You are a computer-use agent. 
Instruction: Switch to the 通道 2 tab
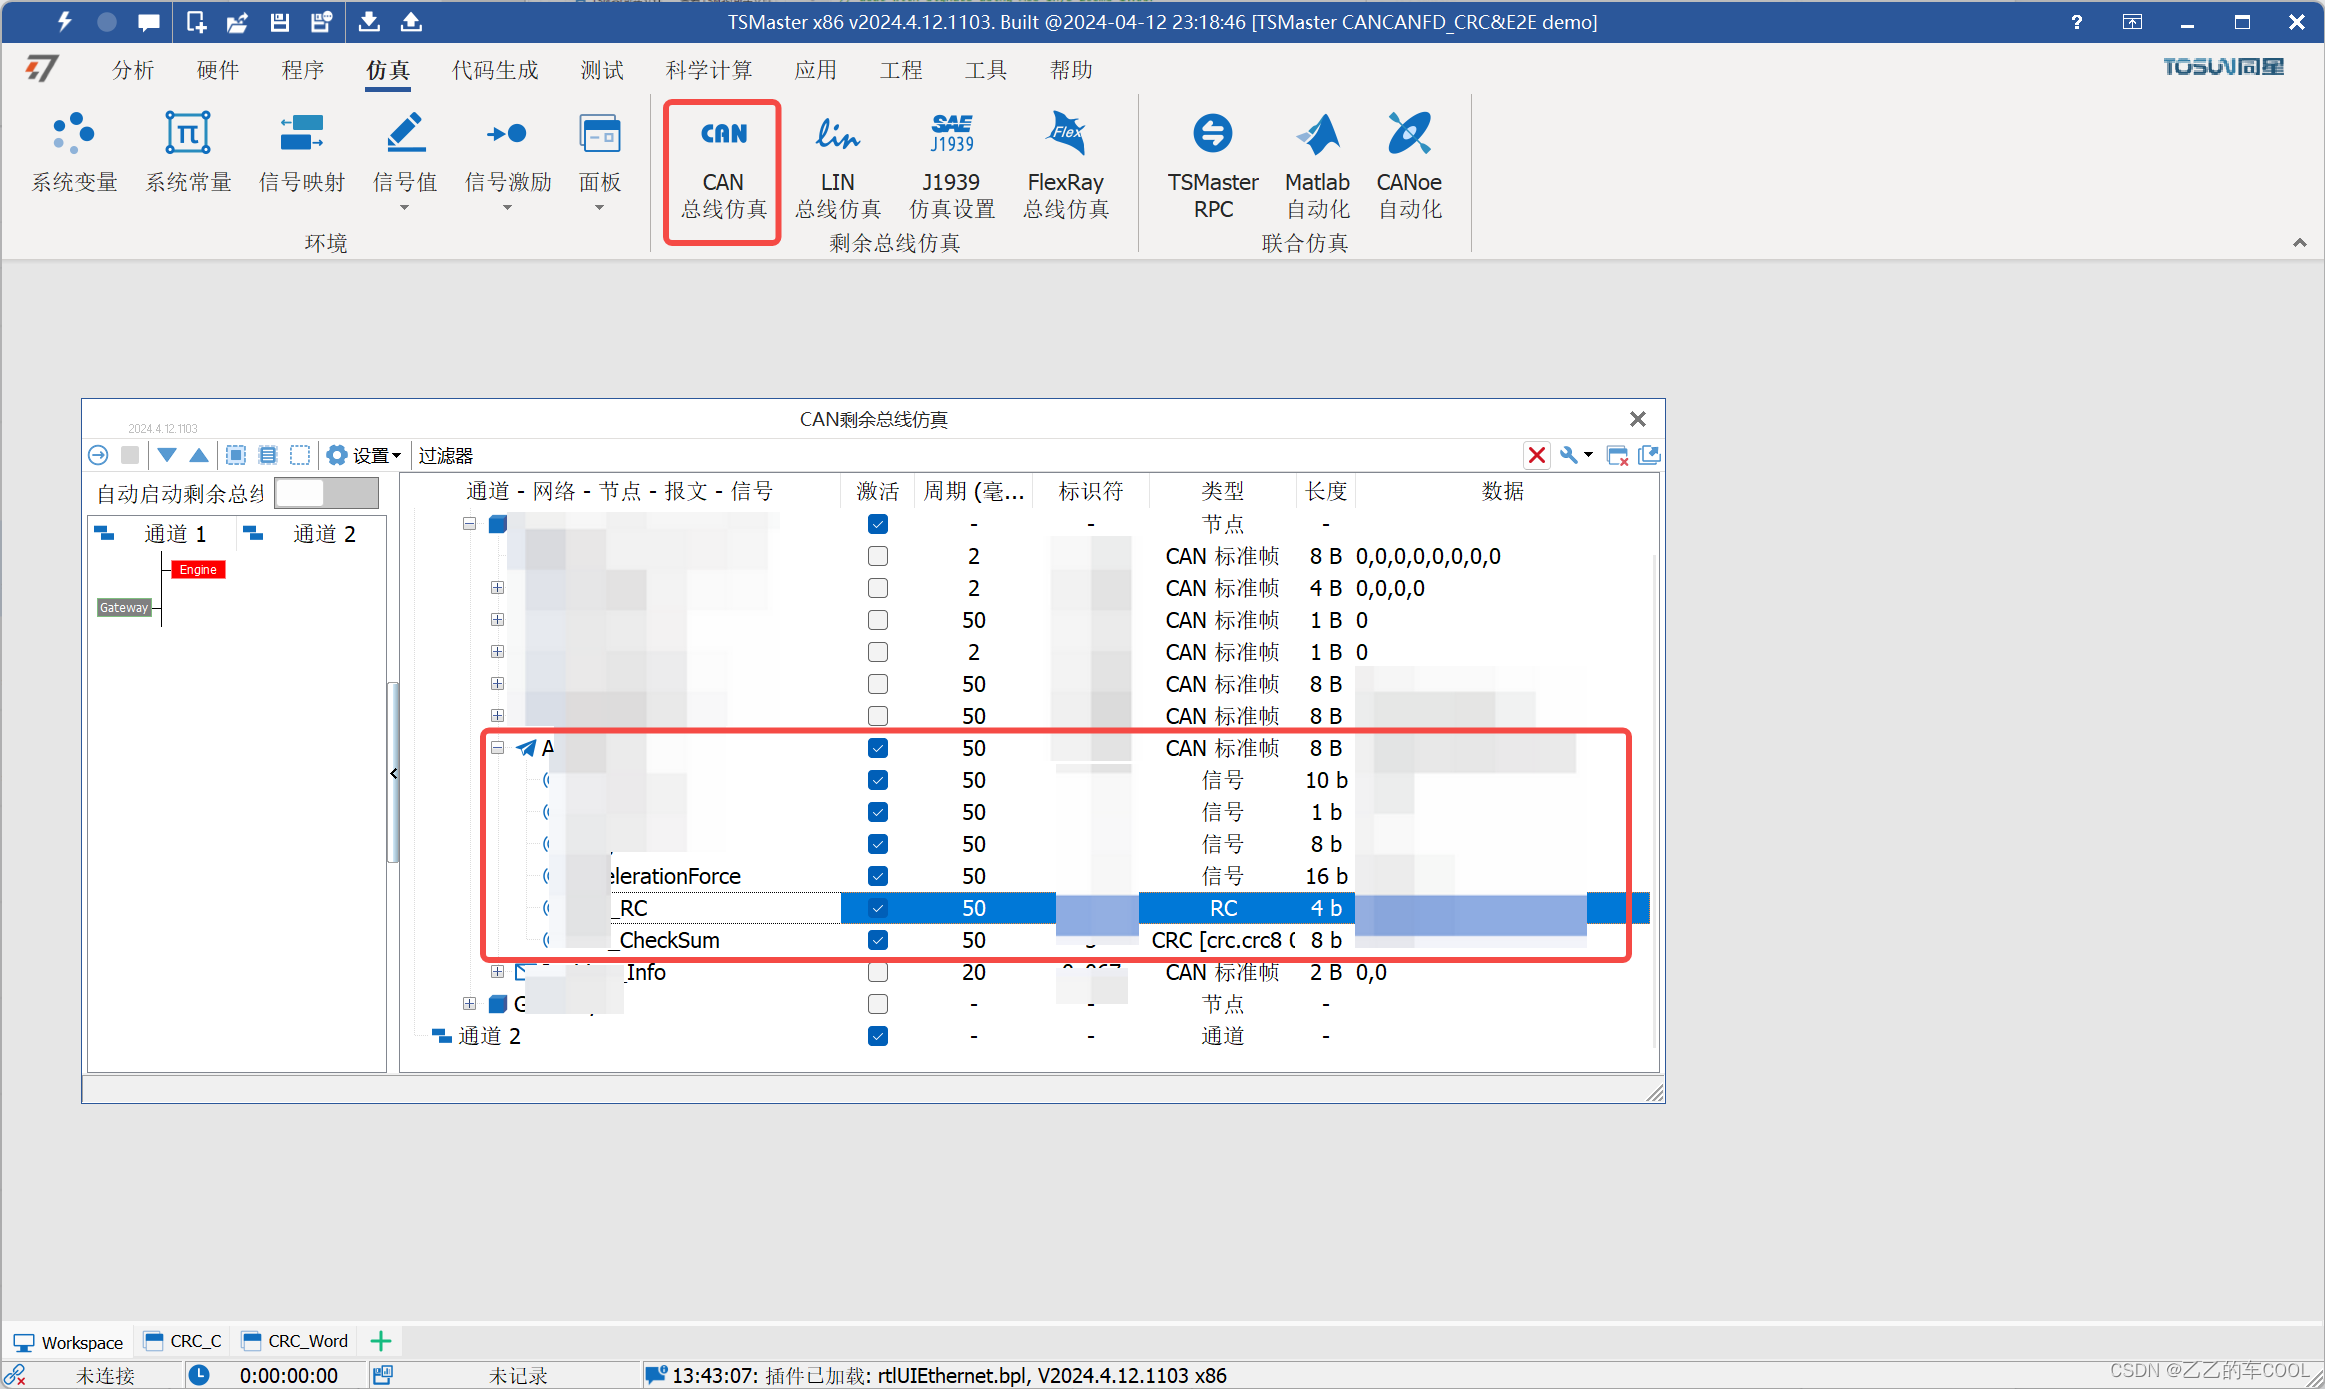coord(311,534)
